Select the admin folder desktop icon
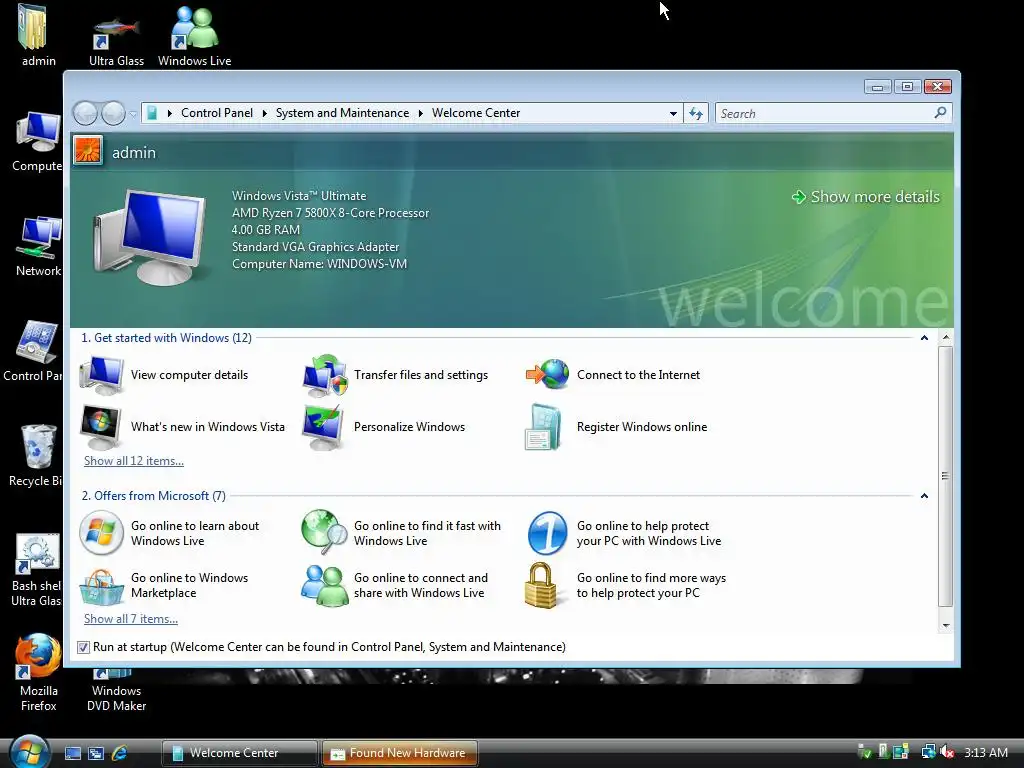The height and width of the screenshot is (768, 1024). [37, 36]
